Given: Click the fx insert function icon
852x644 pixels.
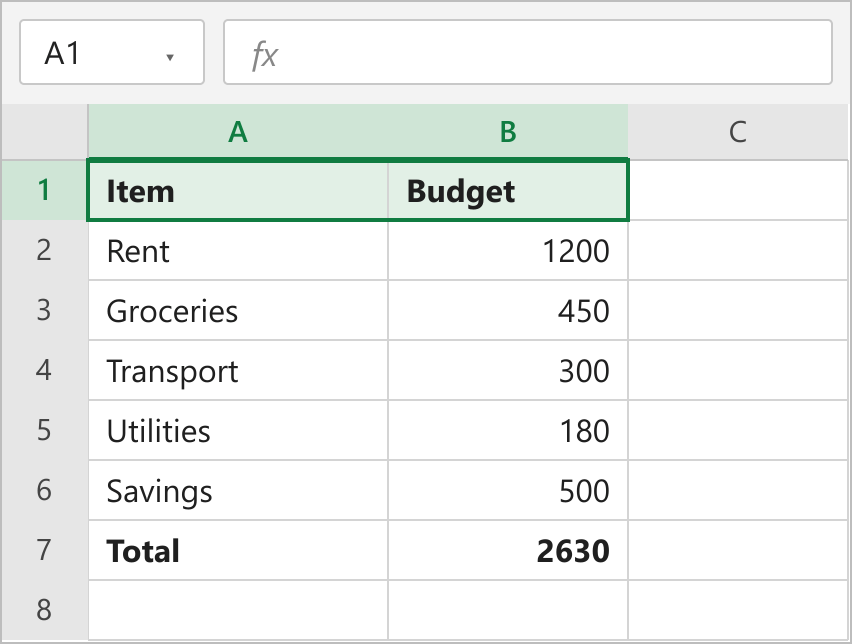Looking at the screenshot, I should coord(265,55).
